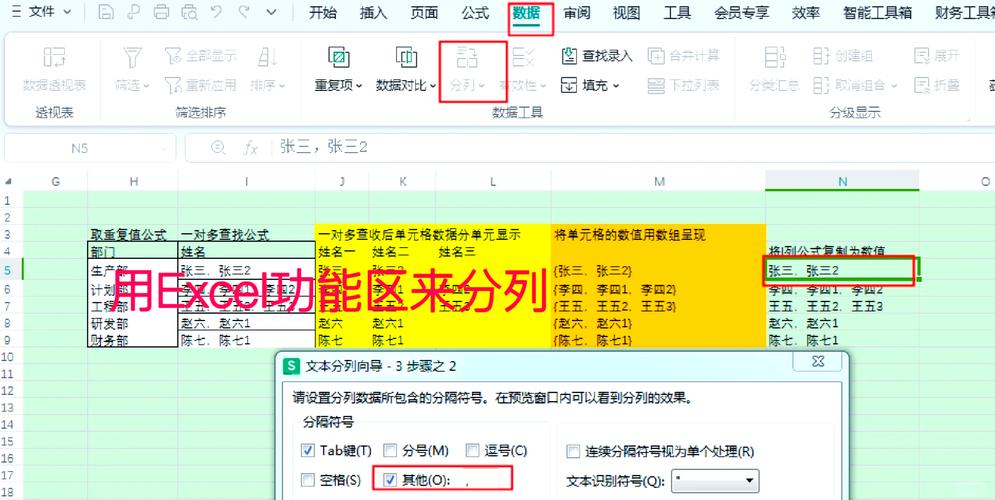Click the 展开 expand outline icon

coord(921,56)
